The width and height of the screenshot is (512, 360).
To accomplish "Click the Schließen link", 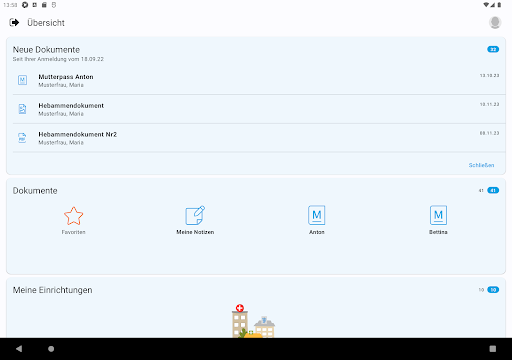I will point(481,165).
